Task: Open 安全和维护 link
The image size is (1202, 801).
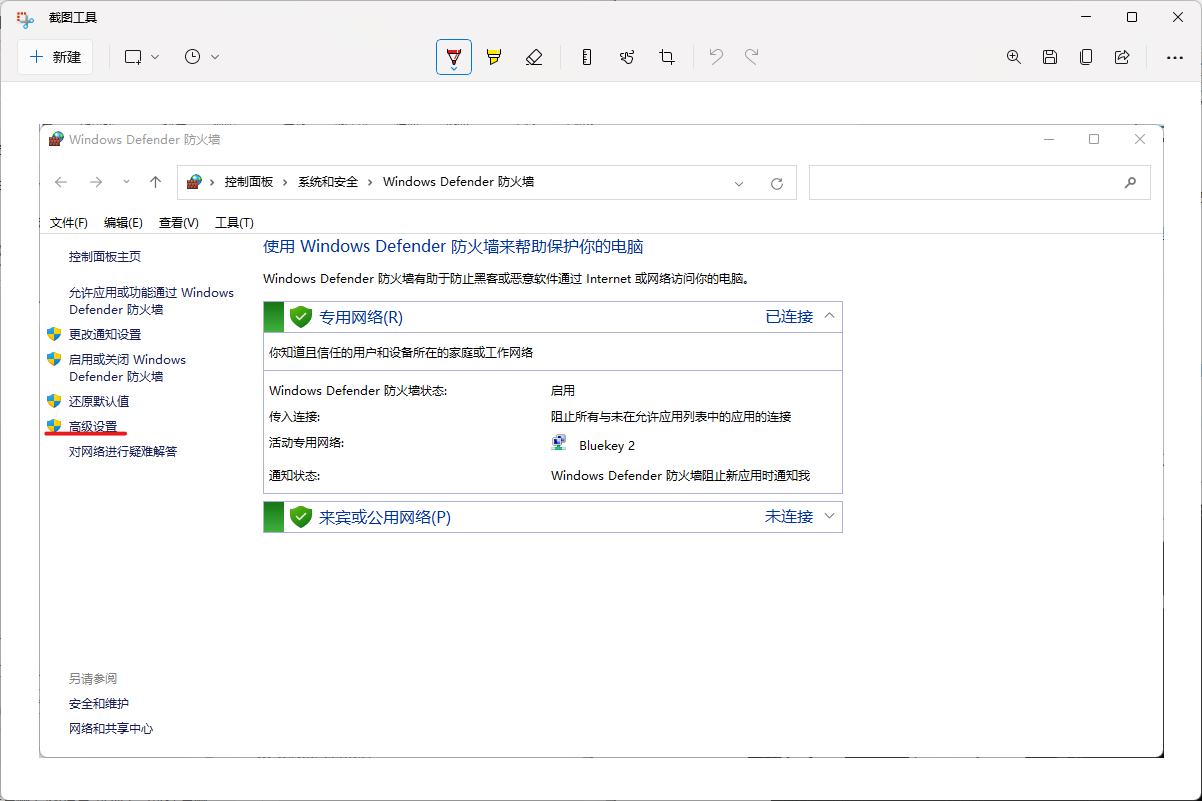Action: pos(99,703)
